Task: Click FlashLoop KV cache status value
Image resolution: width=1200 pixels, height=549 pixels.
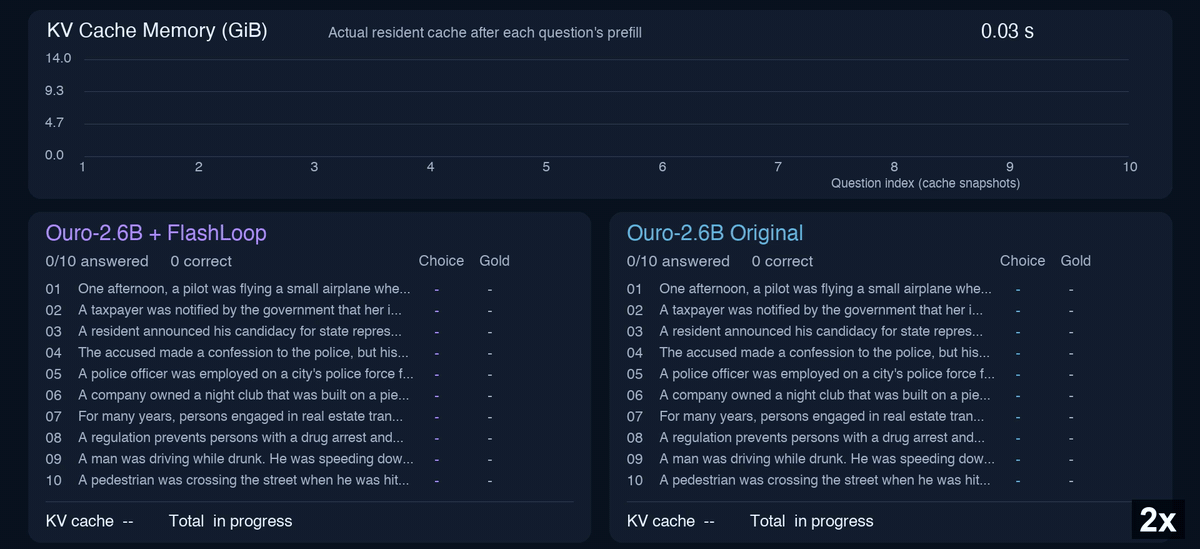Action: coord(128,521)
